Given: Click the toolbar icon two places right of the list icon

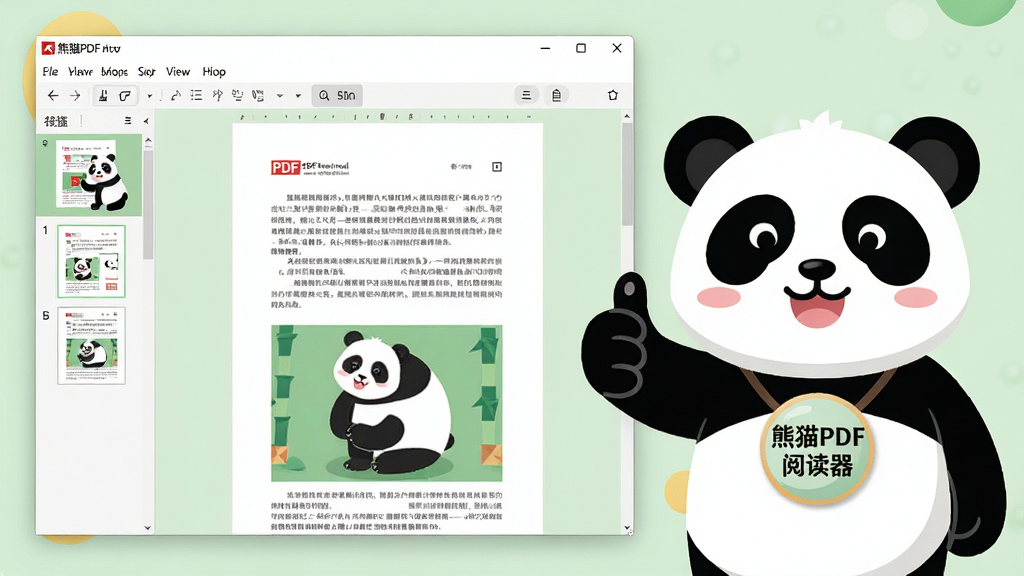Looking at the screenshot, I should pos(237,95).
